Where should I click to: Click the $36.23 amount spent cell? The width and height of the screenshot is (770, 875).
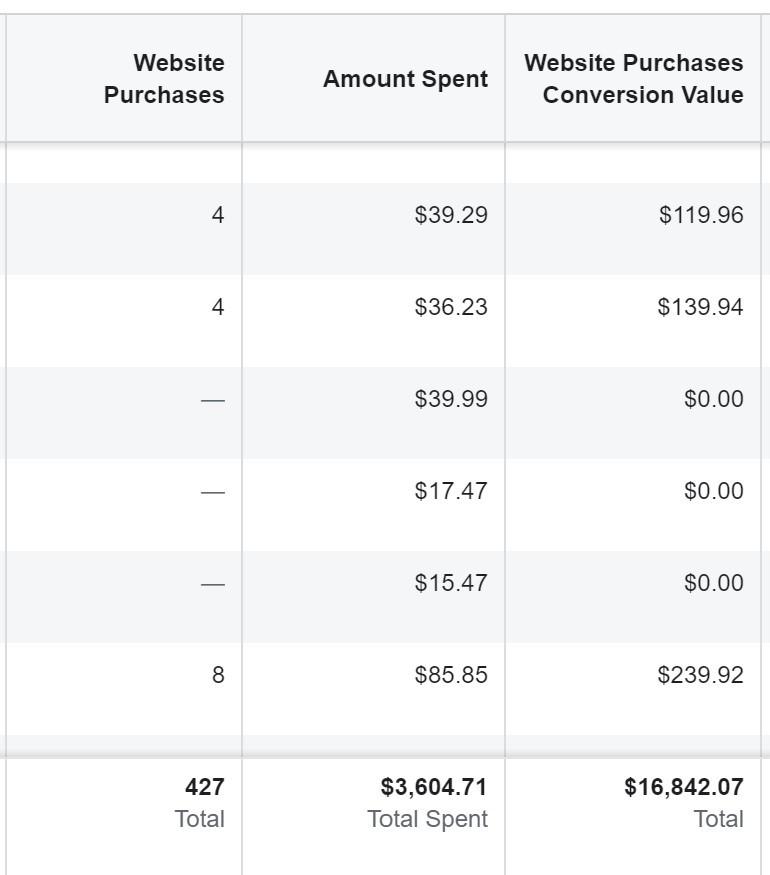point(451,307)
